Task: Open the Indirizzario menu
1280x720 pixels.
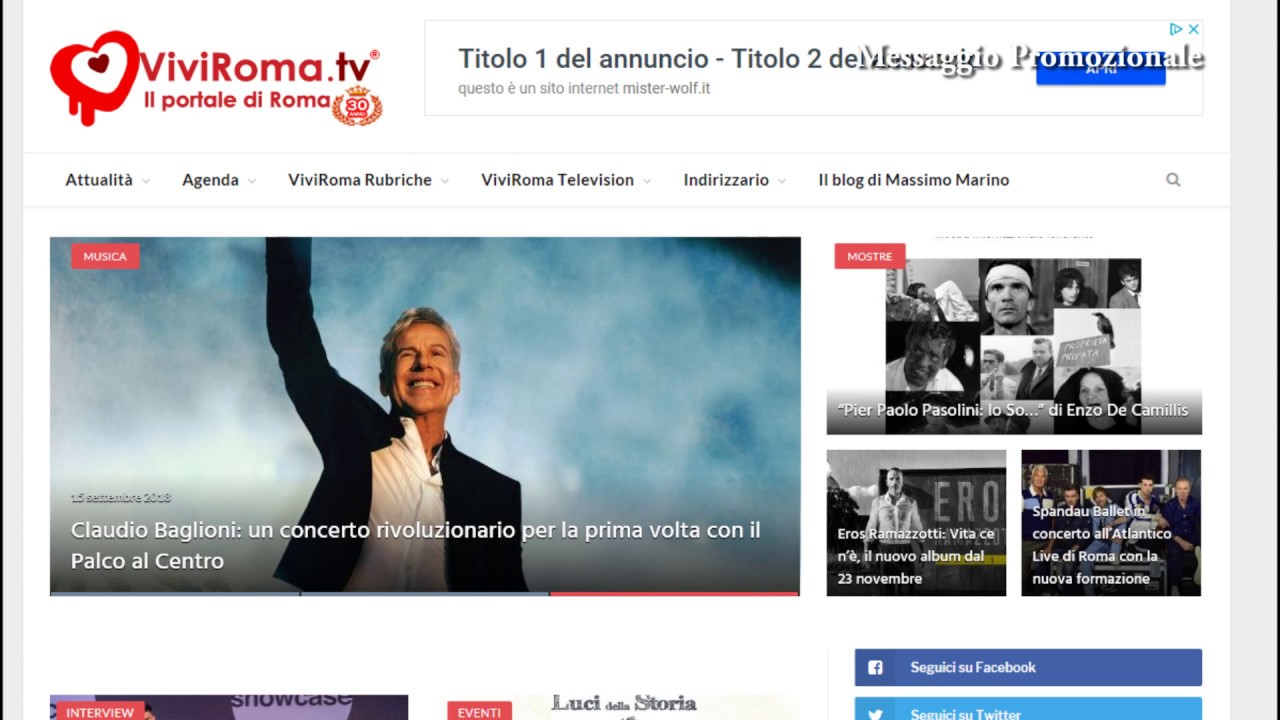Action: pyautogui.click(x=734, y=180)
